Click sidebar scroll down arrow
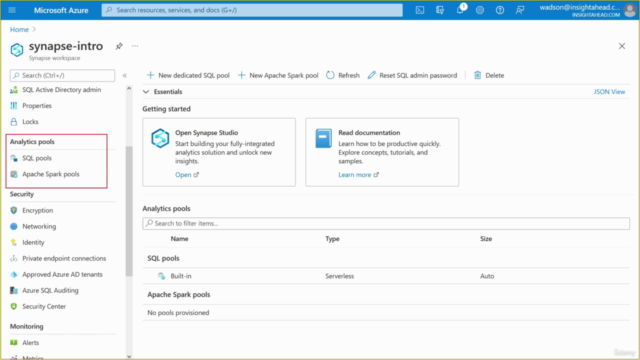 tap(129, 356)
